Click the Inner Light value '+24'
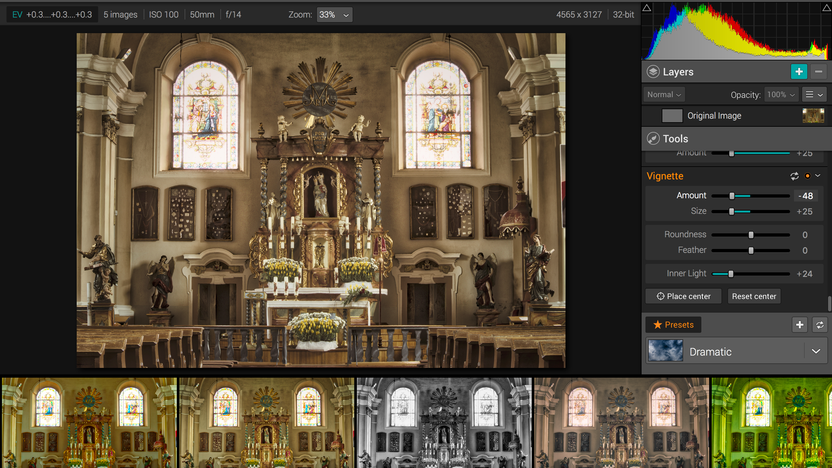832x468 pixels. pos(804,274)
